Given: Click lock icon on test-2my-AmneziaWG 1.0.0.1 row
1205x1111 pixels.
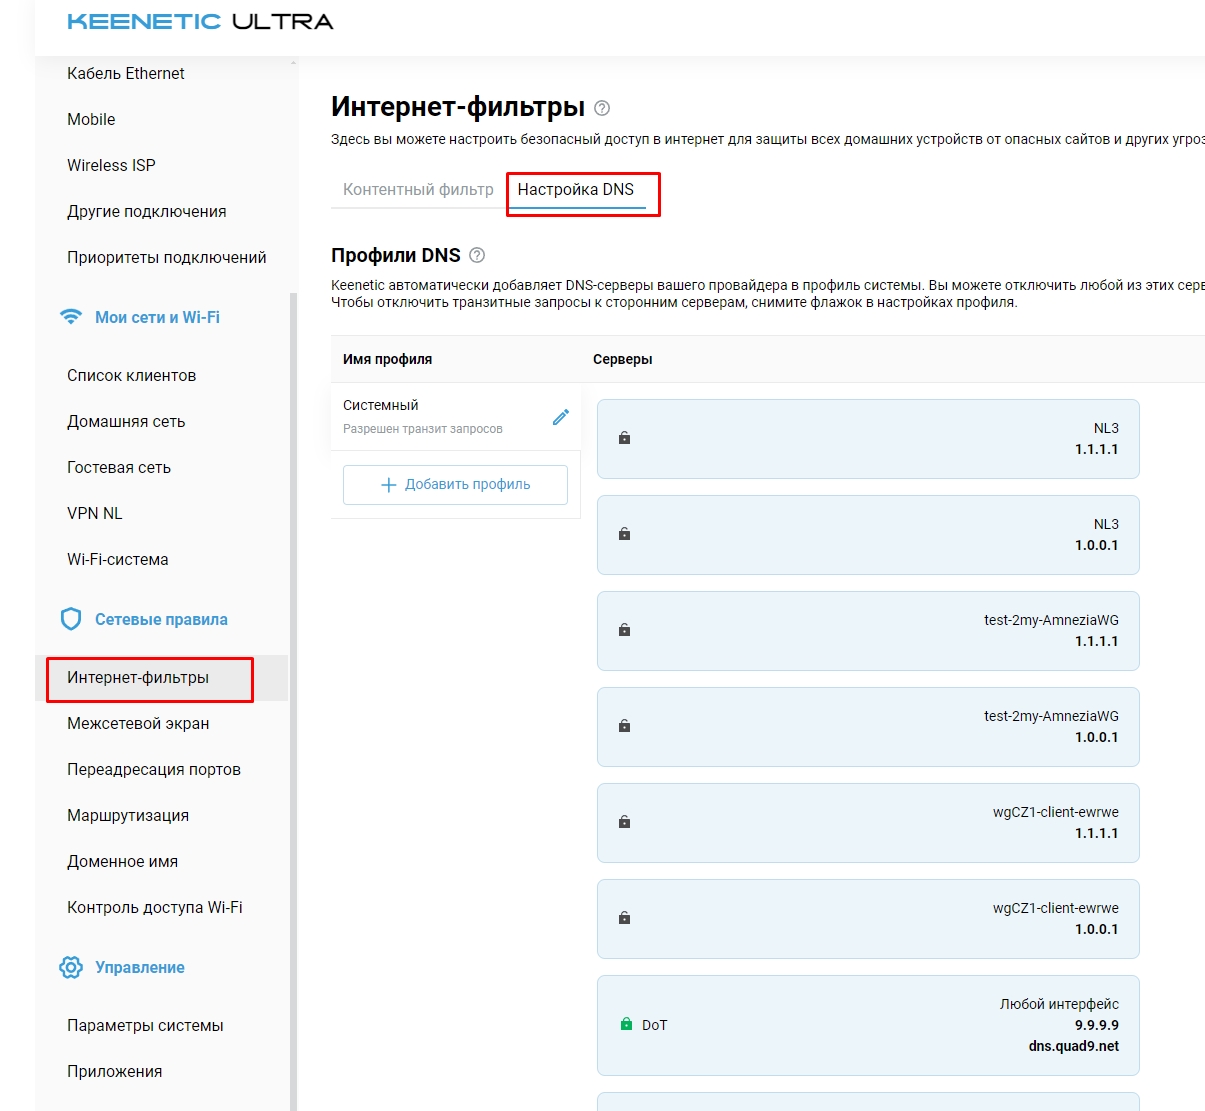Looking at the screenshot, I should pyautogui.click(x=624, y=726).
